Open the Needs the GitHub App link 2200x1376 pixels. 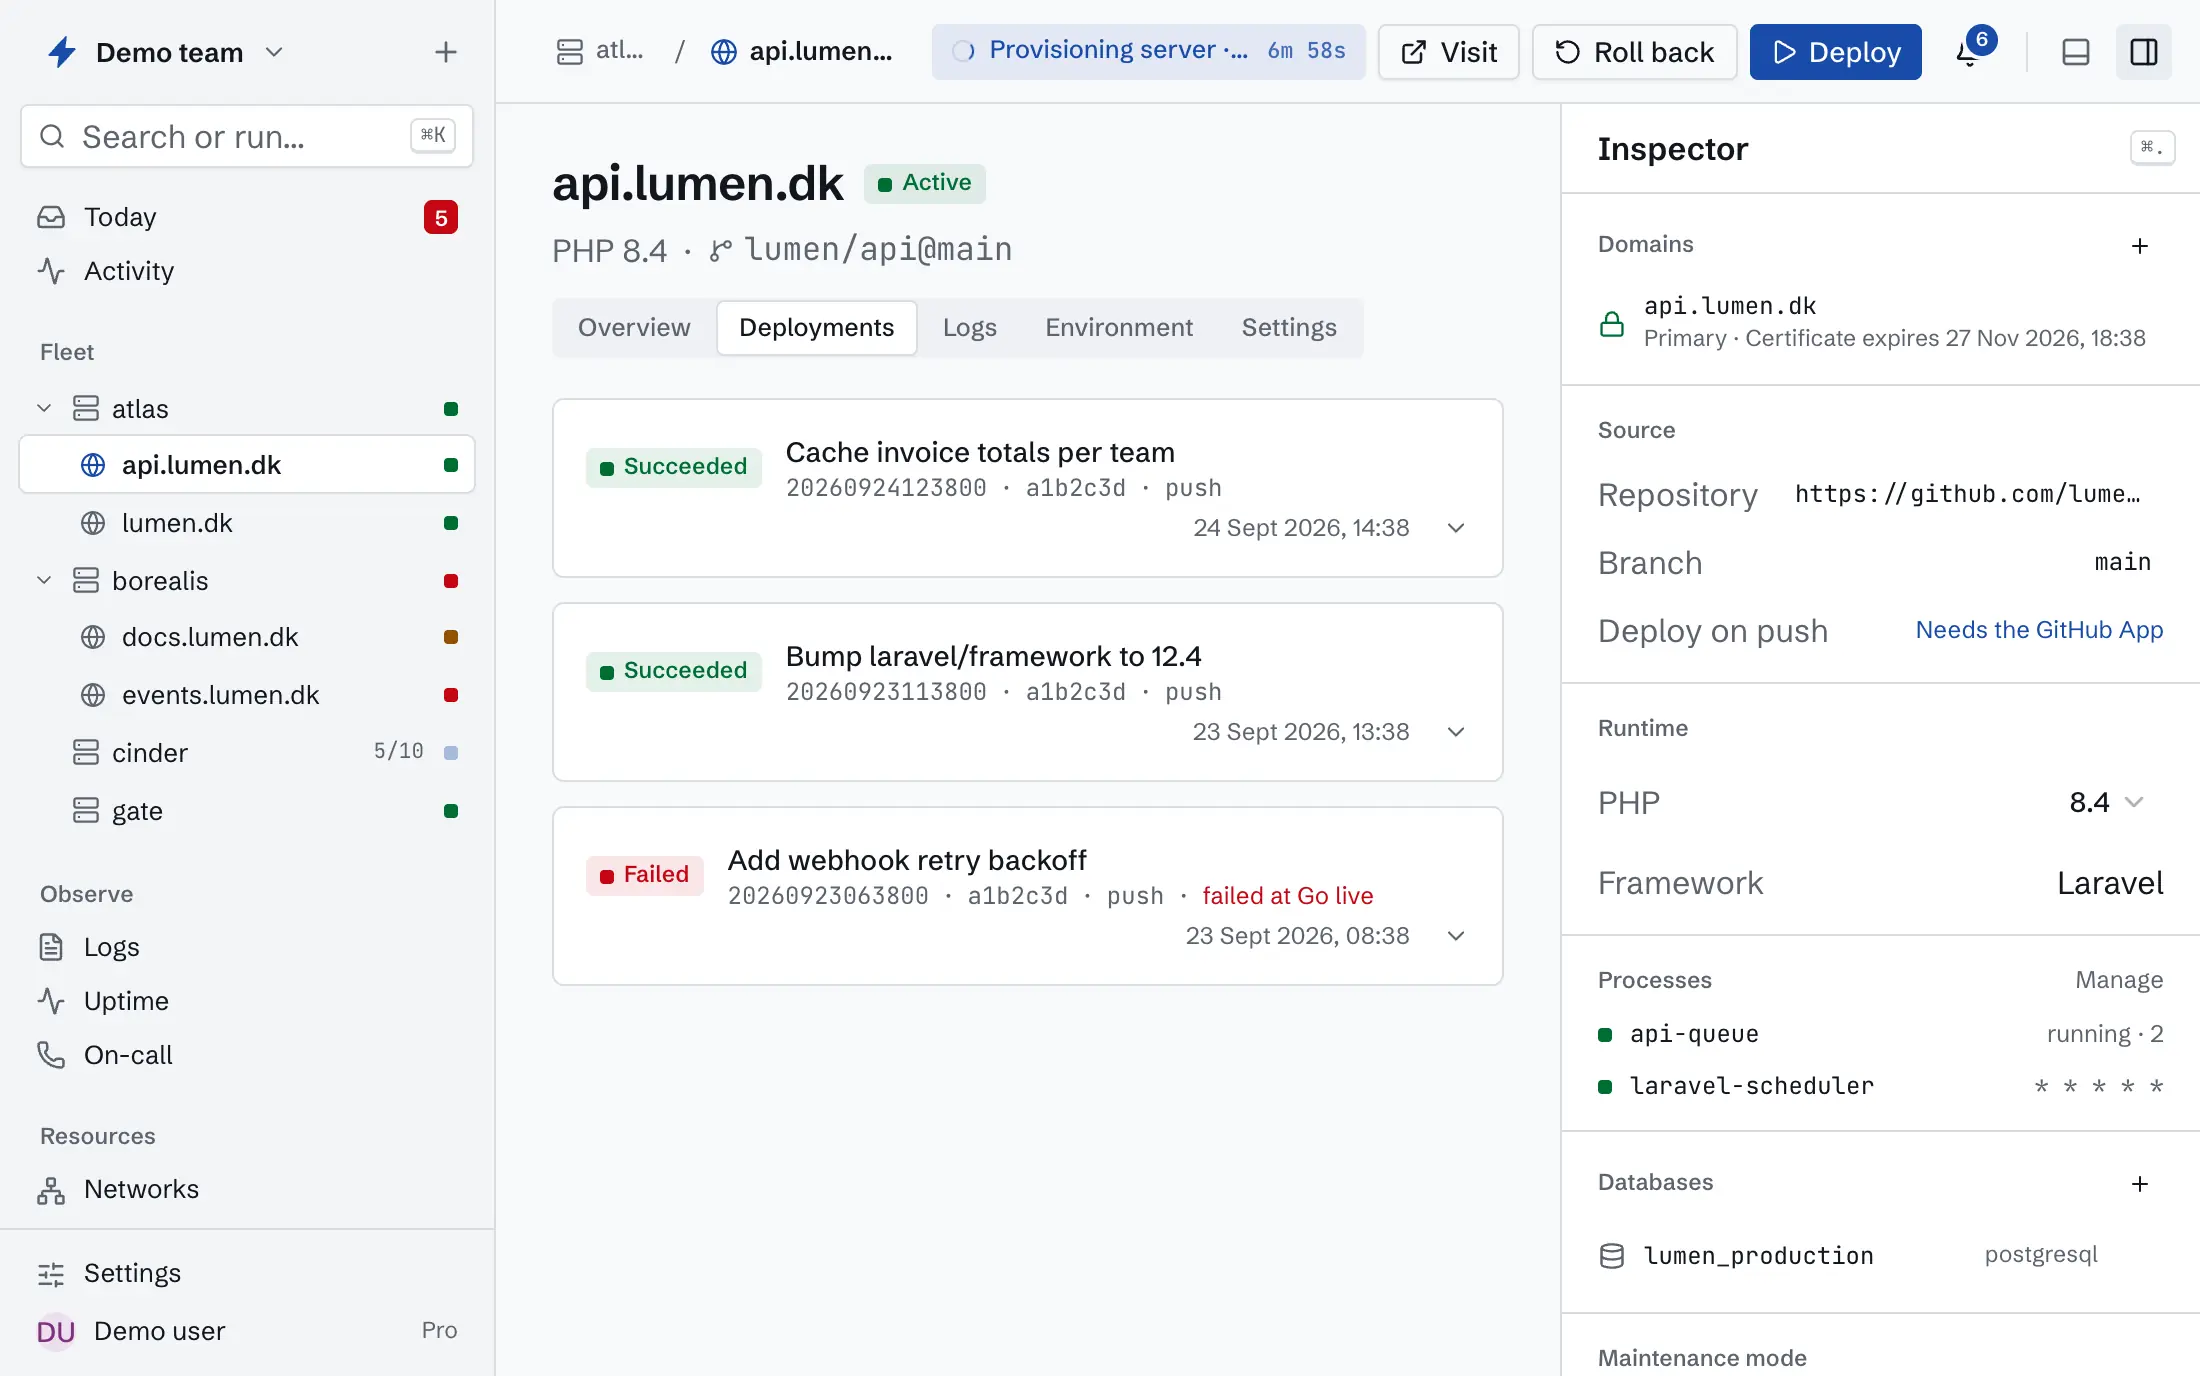coord(2039,630)
